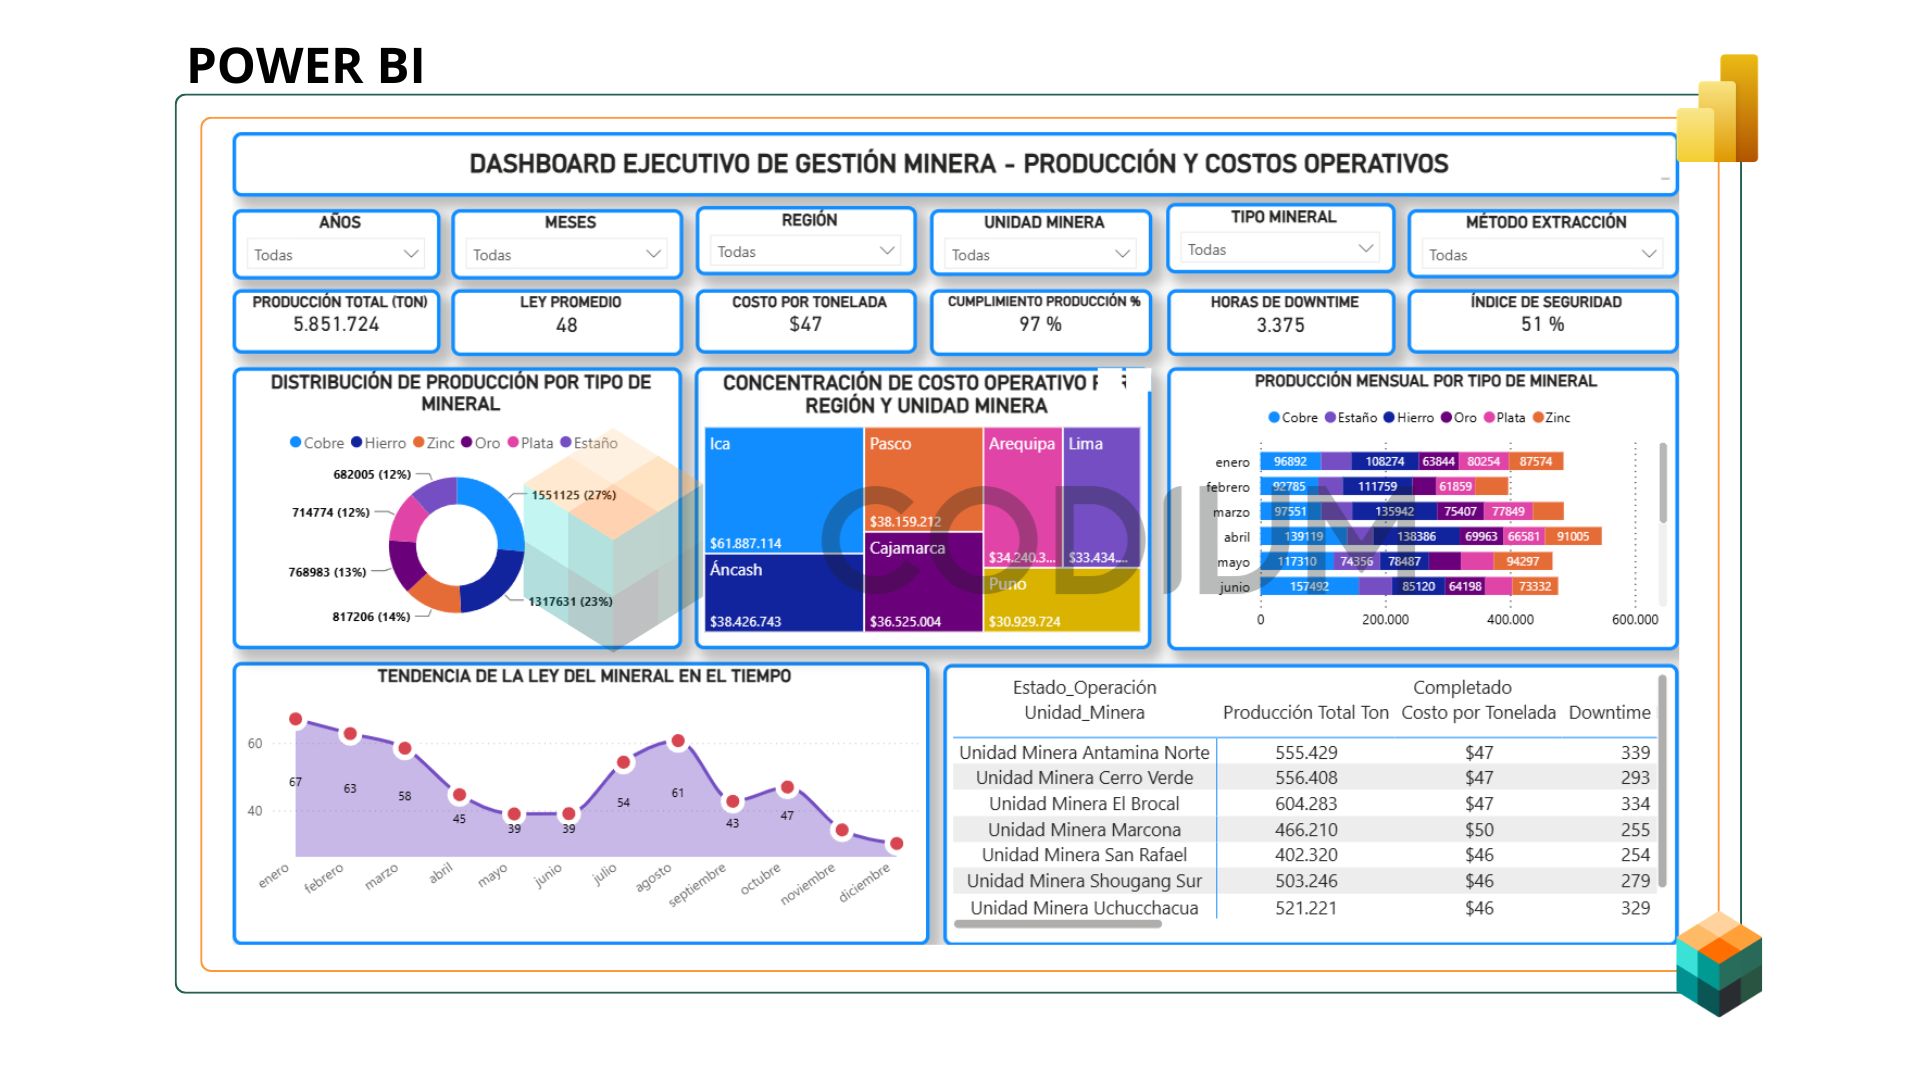Open the MESES dropdown slicer

click(x=567, y=255)
